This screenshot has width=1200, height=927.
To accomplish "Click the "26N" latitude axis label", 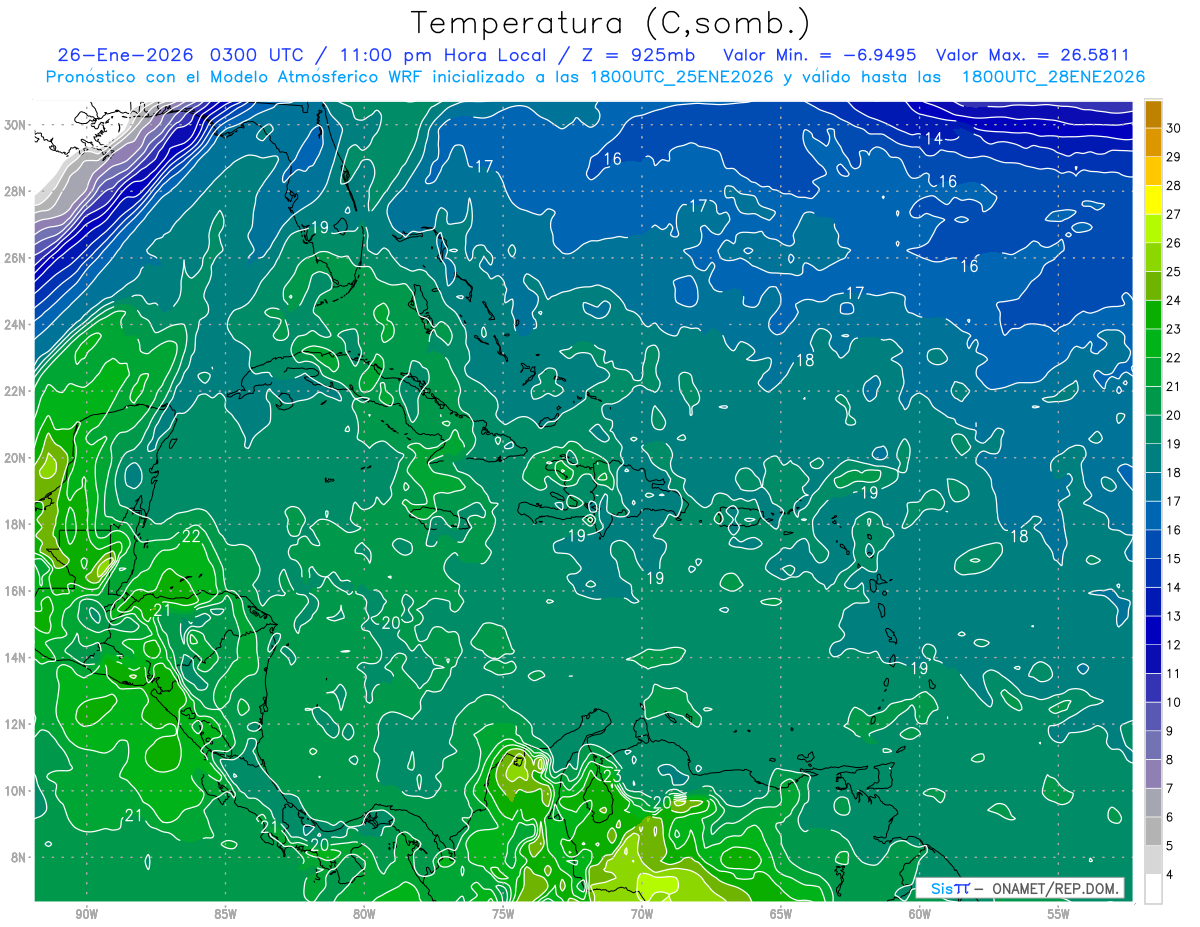I will point(16,258).
